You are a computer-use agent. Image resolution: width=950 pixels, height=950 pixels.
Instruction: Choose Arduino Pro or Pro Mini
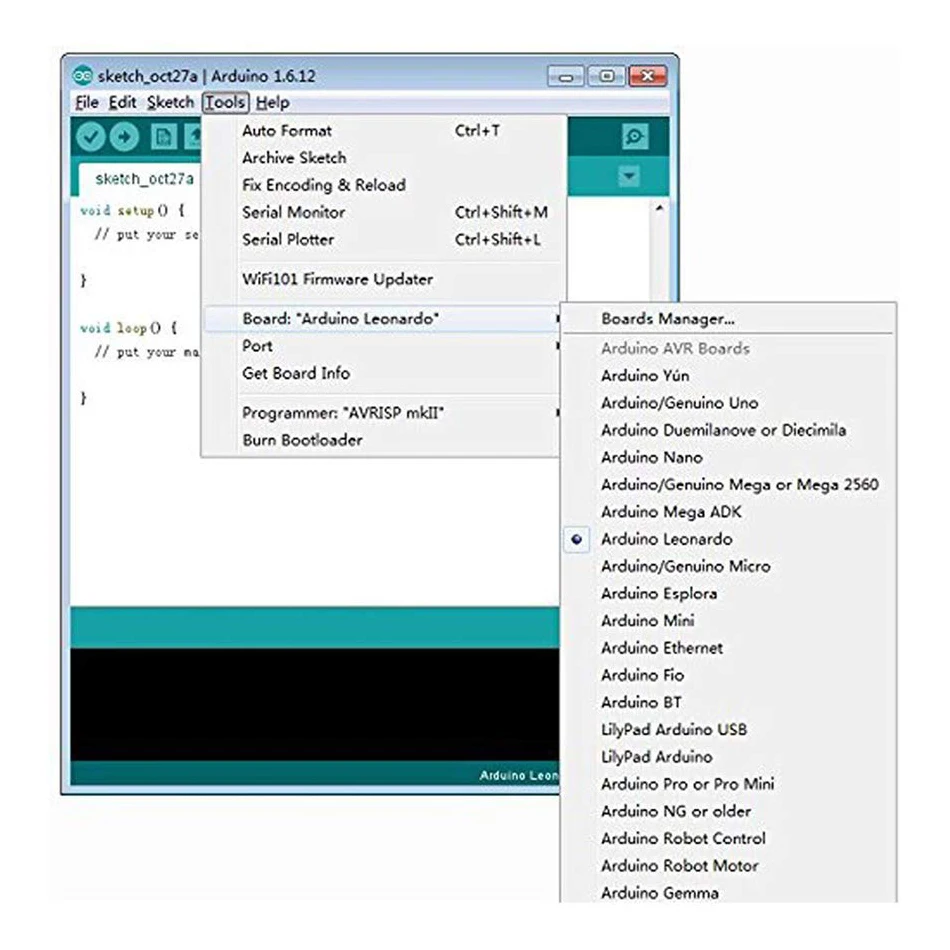[728, 784]
